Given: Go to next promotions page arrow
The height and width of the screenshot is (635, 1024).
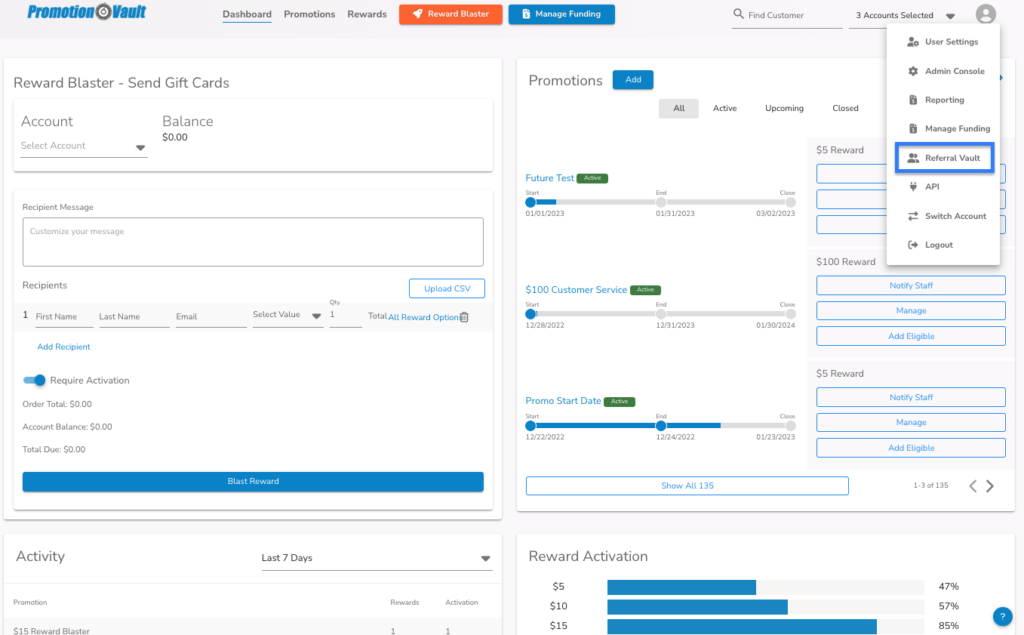Looking at the screenshot, I should (x=990, y=486).
